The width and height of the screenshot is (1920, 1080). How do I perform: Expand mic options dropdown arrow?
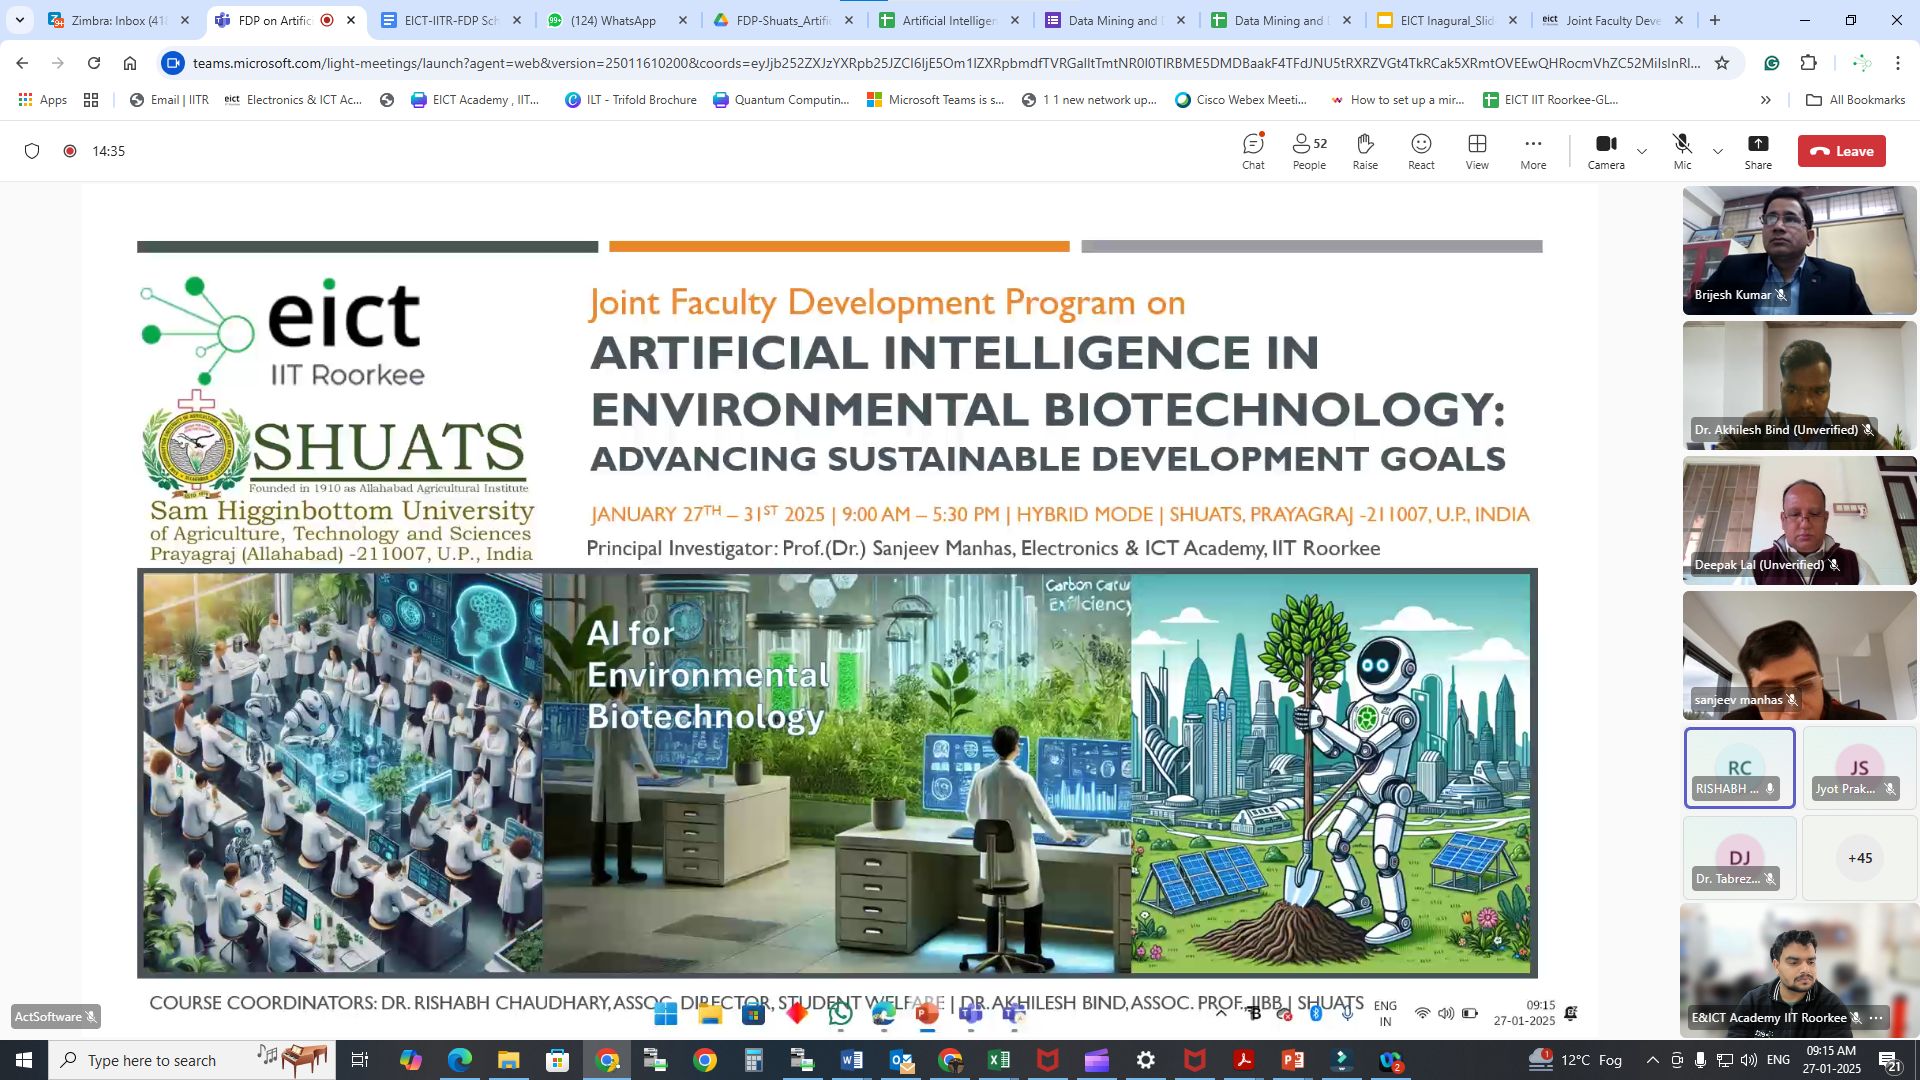(1718, 152)
